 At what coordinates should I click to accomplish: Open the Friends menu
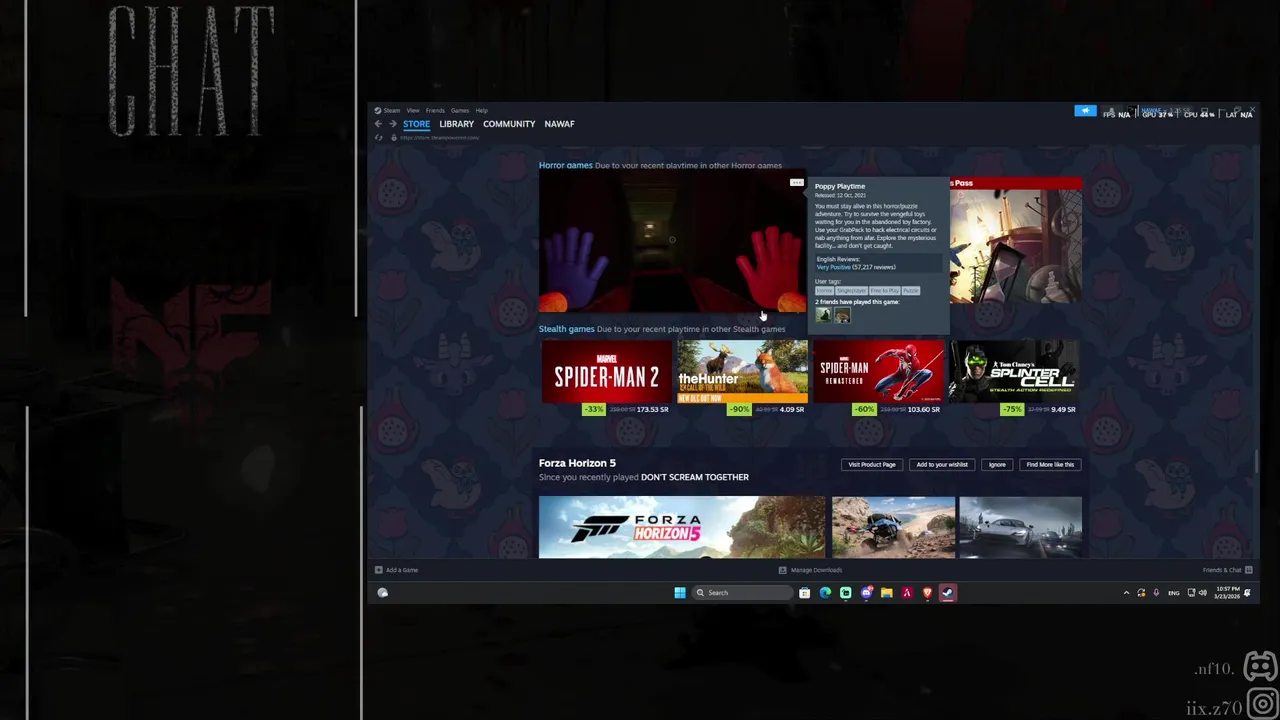coord(435,110)
